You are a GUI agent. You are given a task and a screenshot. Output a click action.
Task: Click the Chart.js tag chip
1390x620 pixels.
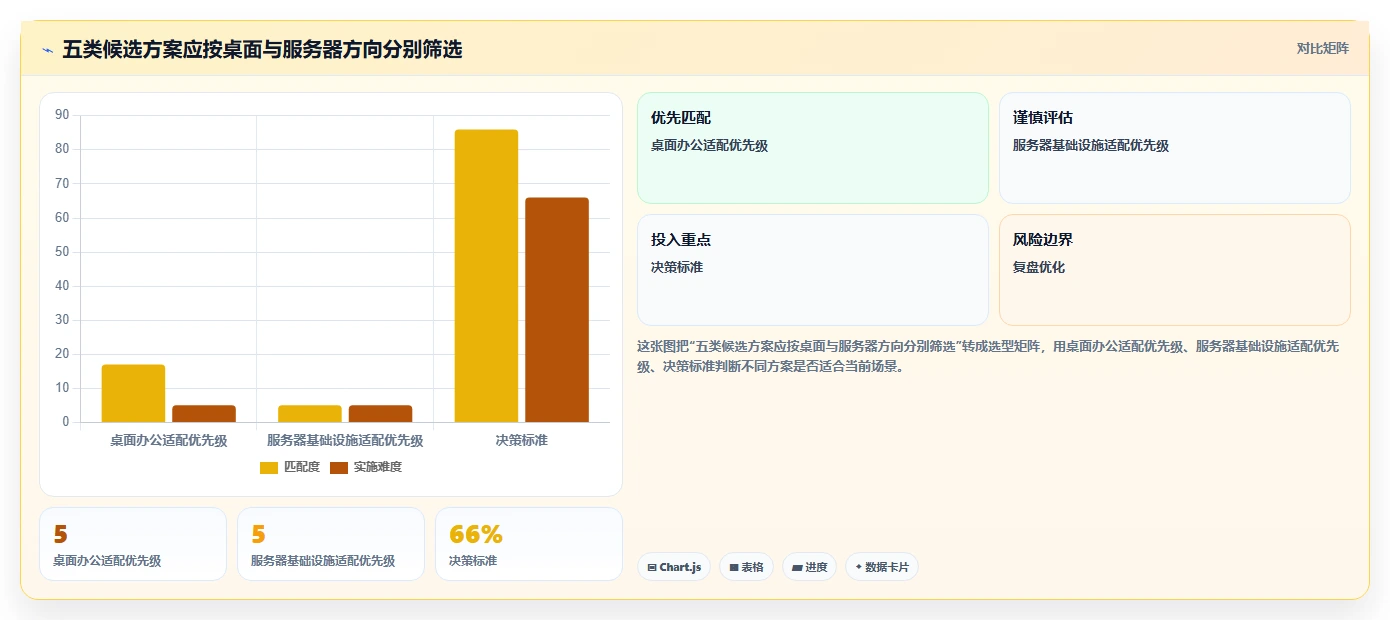[674, 567]
